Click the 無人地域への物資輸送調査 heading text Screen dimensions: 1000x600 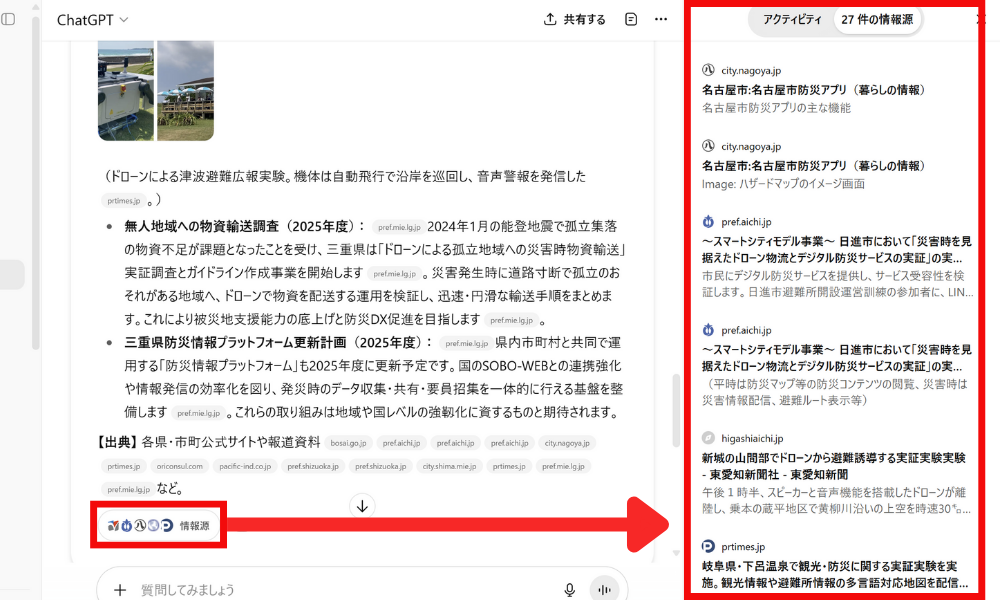pyautogui.click(x=202, y=226)
